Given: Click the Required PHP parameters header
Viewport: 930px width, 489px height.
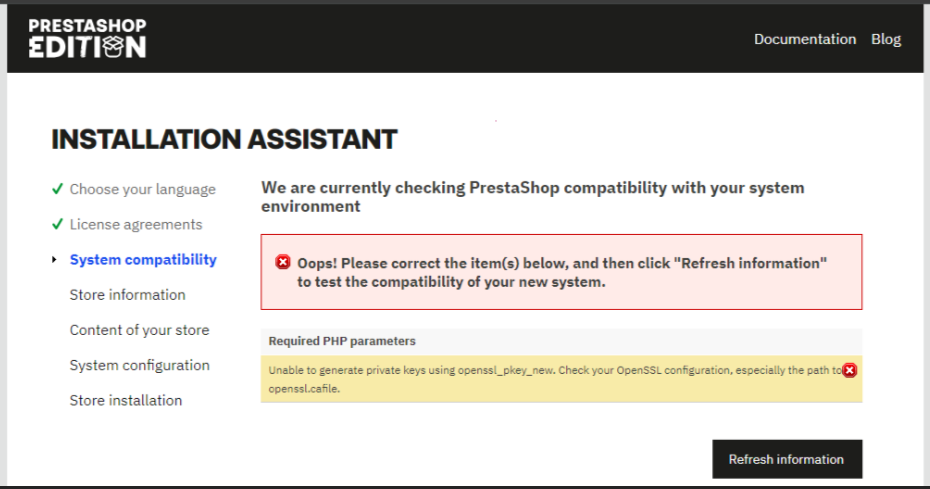Looking at the screenshot, I should tap(342, 341).
